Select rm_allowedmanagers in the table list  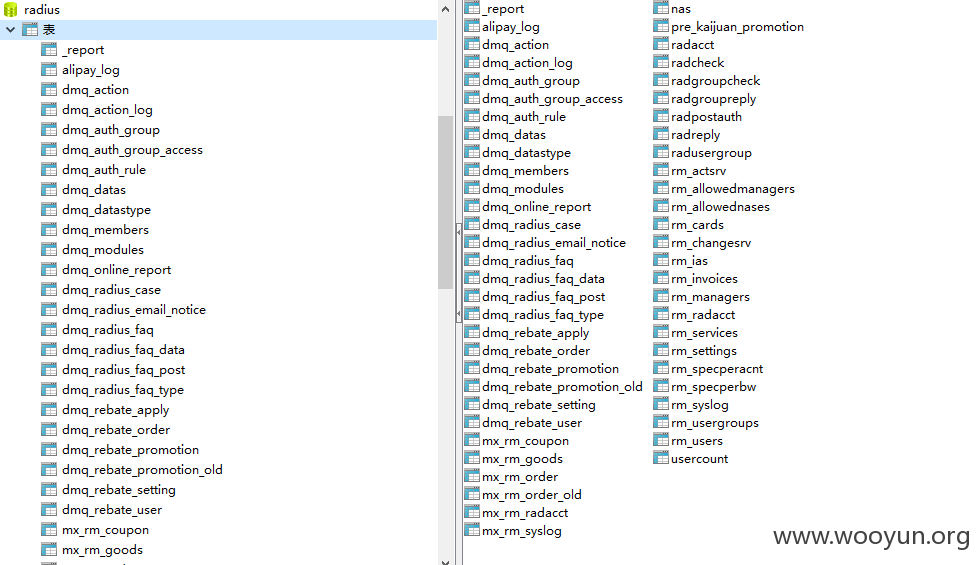[x=733, y=189]
